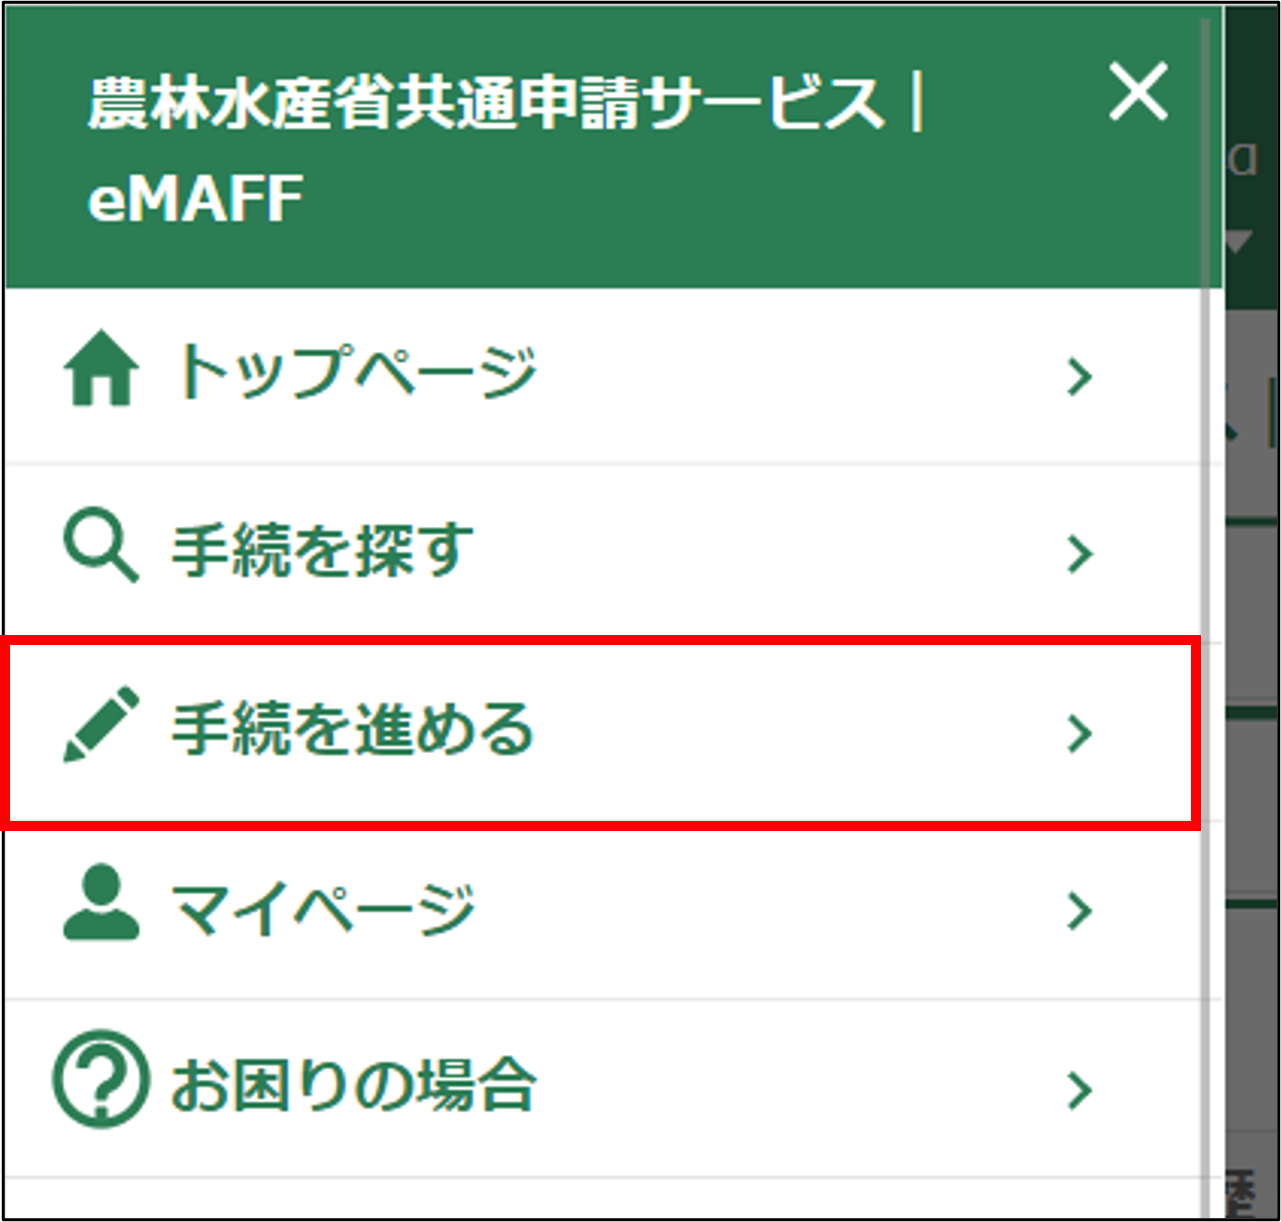The width and height of the screenshot is (1281, 1222).
Task: Click the pencil icon for 手続を進める
Action: pos(100,725)
